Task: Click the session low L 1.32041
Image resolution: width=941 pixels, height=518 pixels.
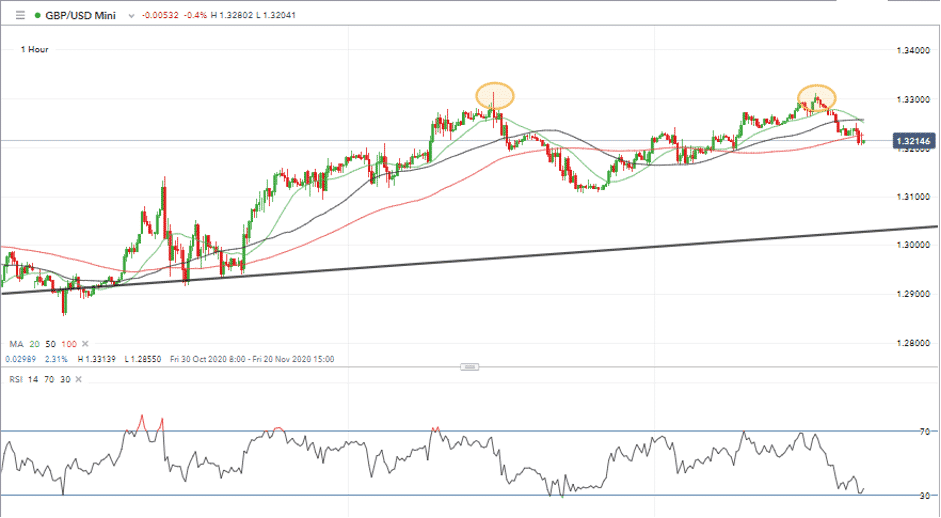Action: pos(275,15)
